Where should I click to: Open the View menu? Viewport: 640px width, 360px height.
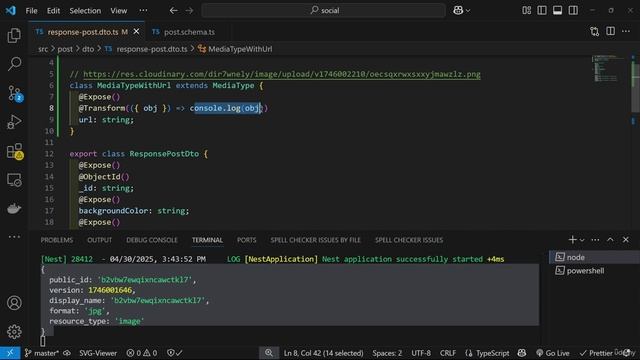click(x=118, y=11)
